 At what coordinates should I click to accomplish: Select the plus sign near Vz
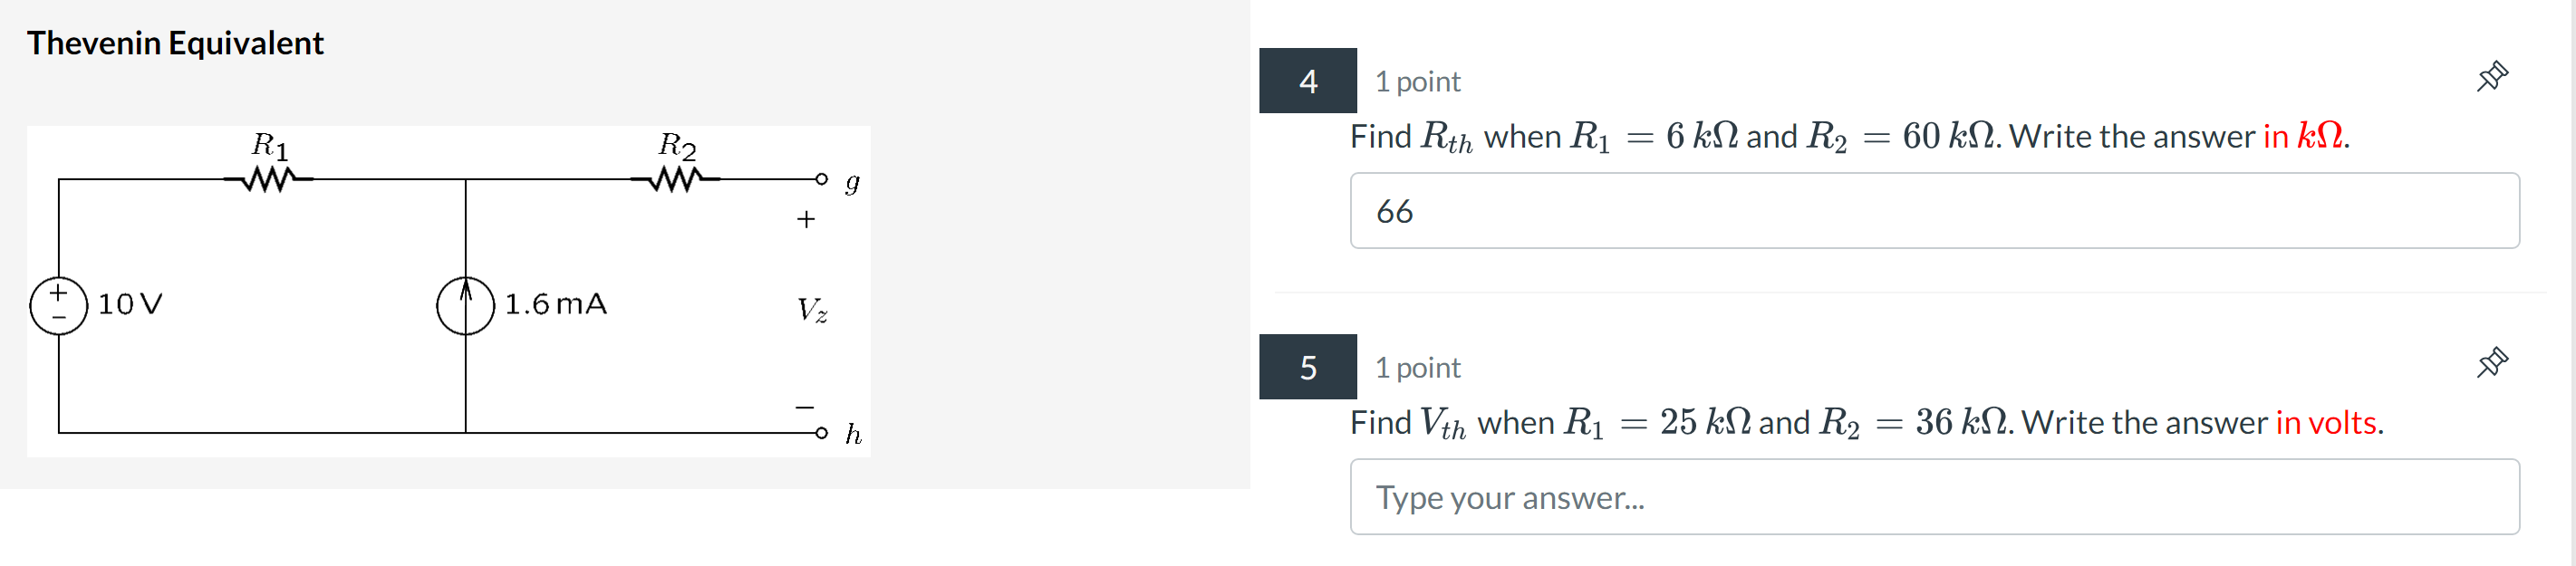(806, 217)
